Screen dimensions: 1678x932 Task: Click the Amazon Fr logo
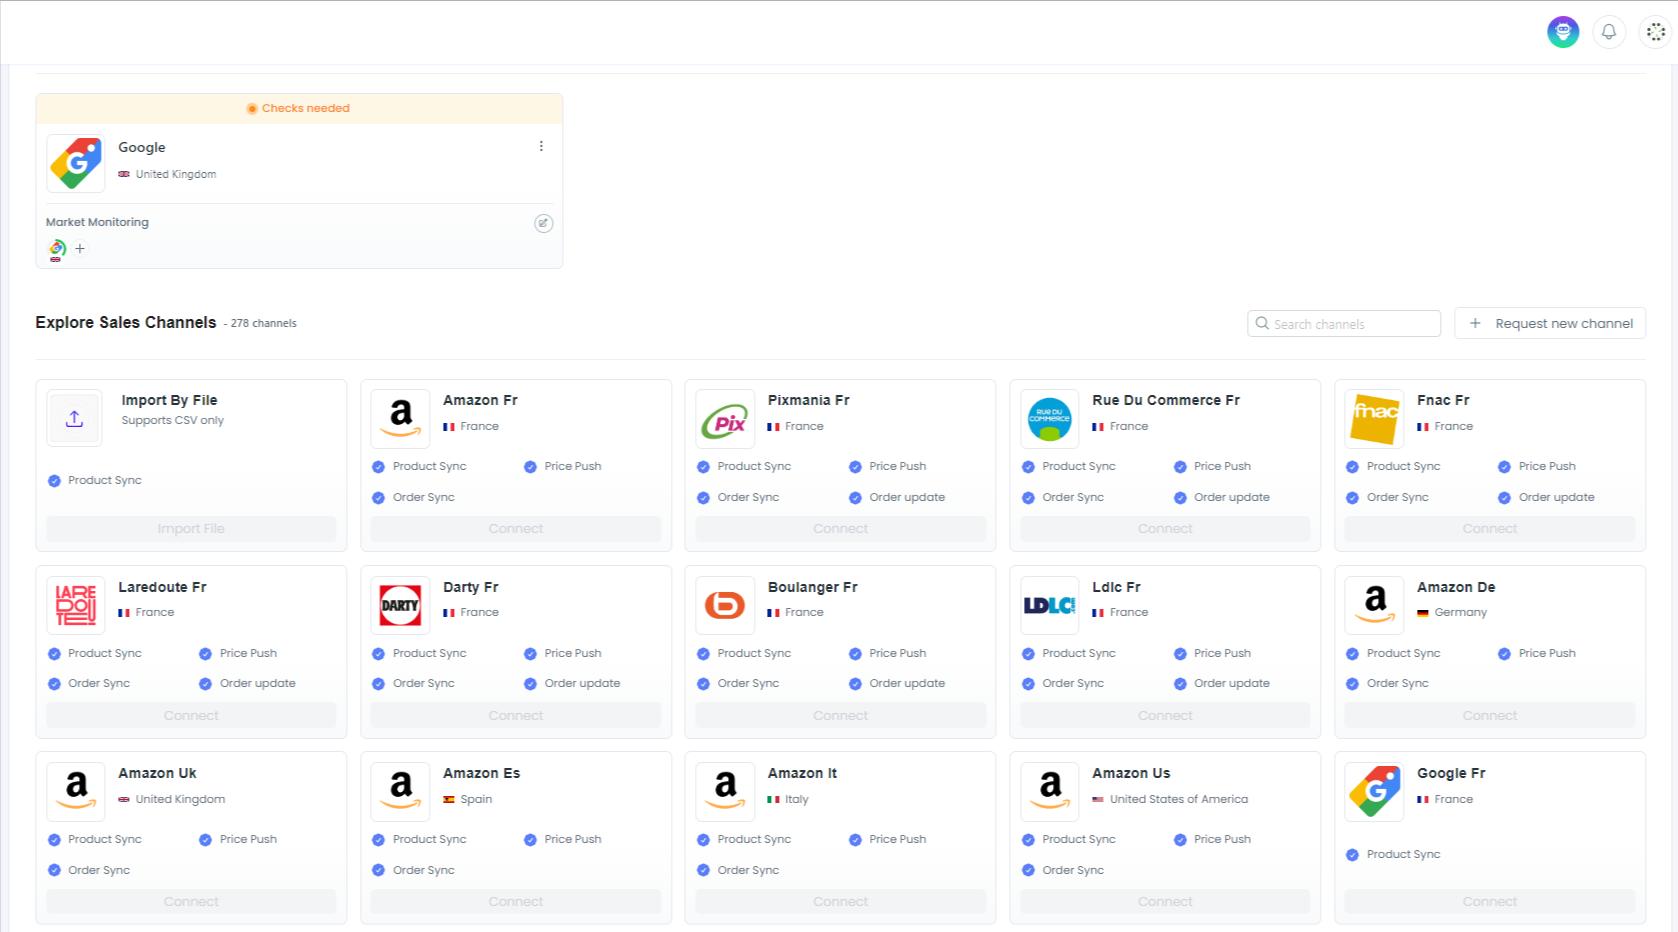[x=401, y=418]
